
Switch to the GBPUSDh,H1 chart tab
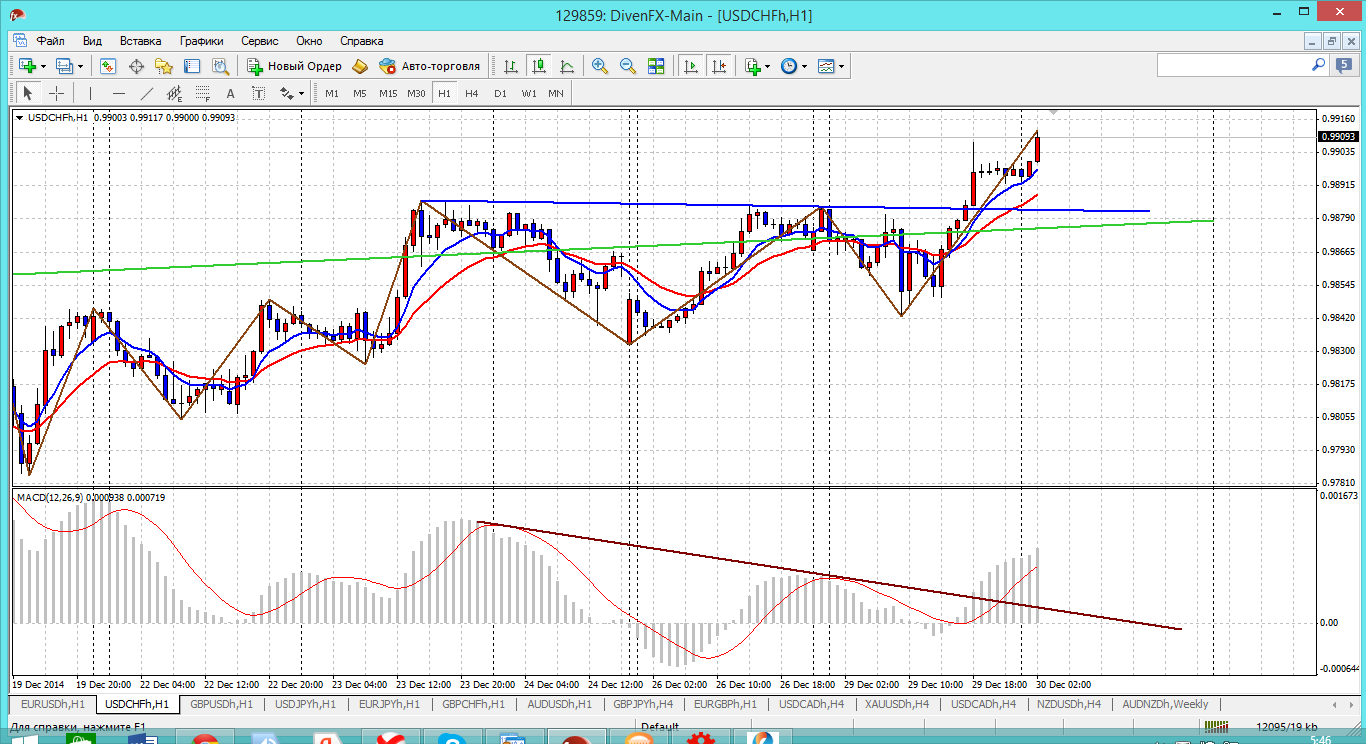(222, 704)
